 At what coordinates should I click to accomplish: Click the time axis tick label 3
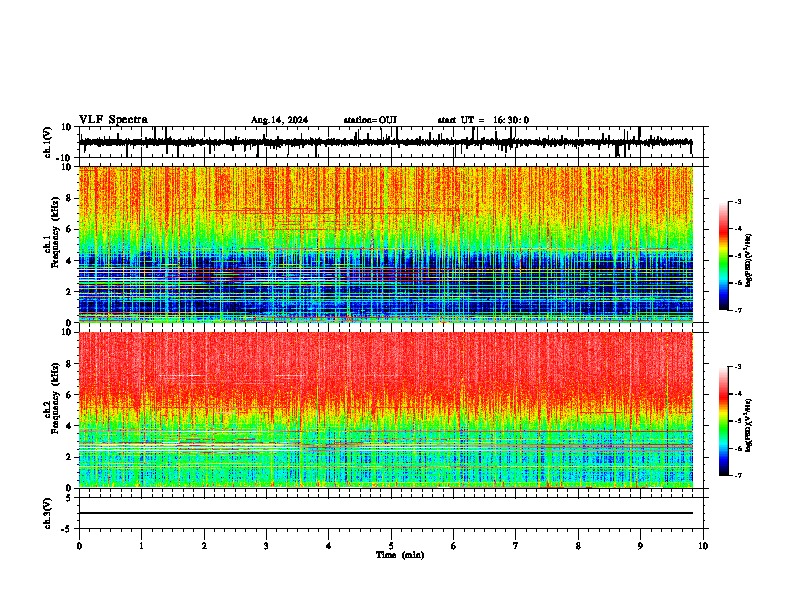[x=266, y=546]
